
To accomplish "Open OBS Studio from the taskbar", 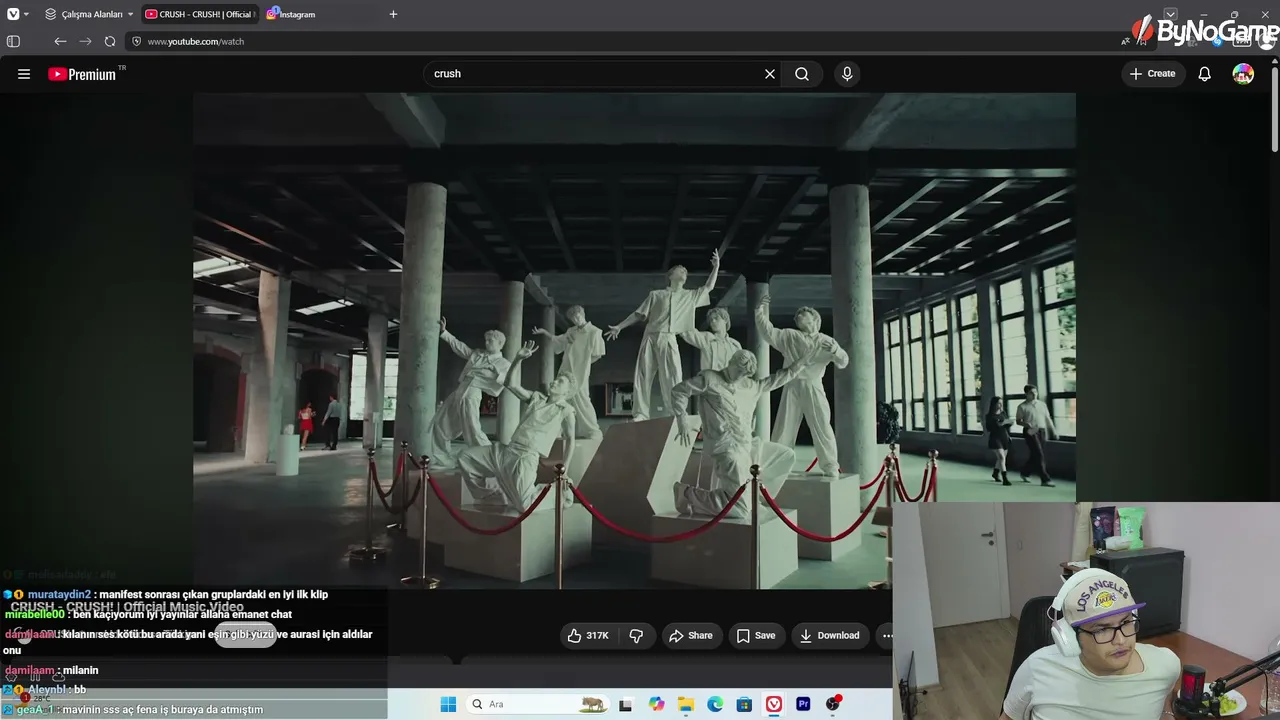I will [833, 704].
